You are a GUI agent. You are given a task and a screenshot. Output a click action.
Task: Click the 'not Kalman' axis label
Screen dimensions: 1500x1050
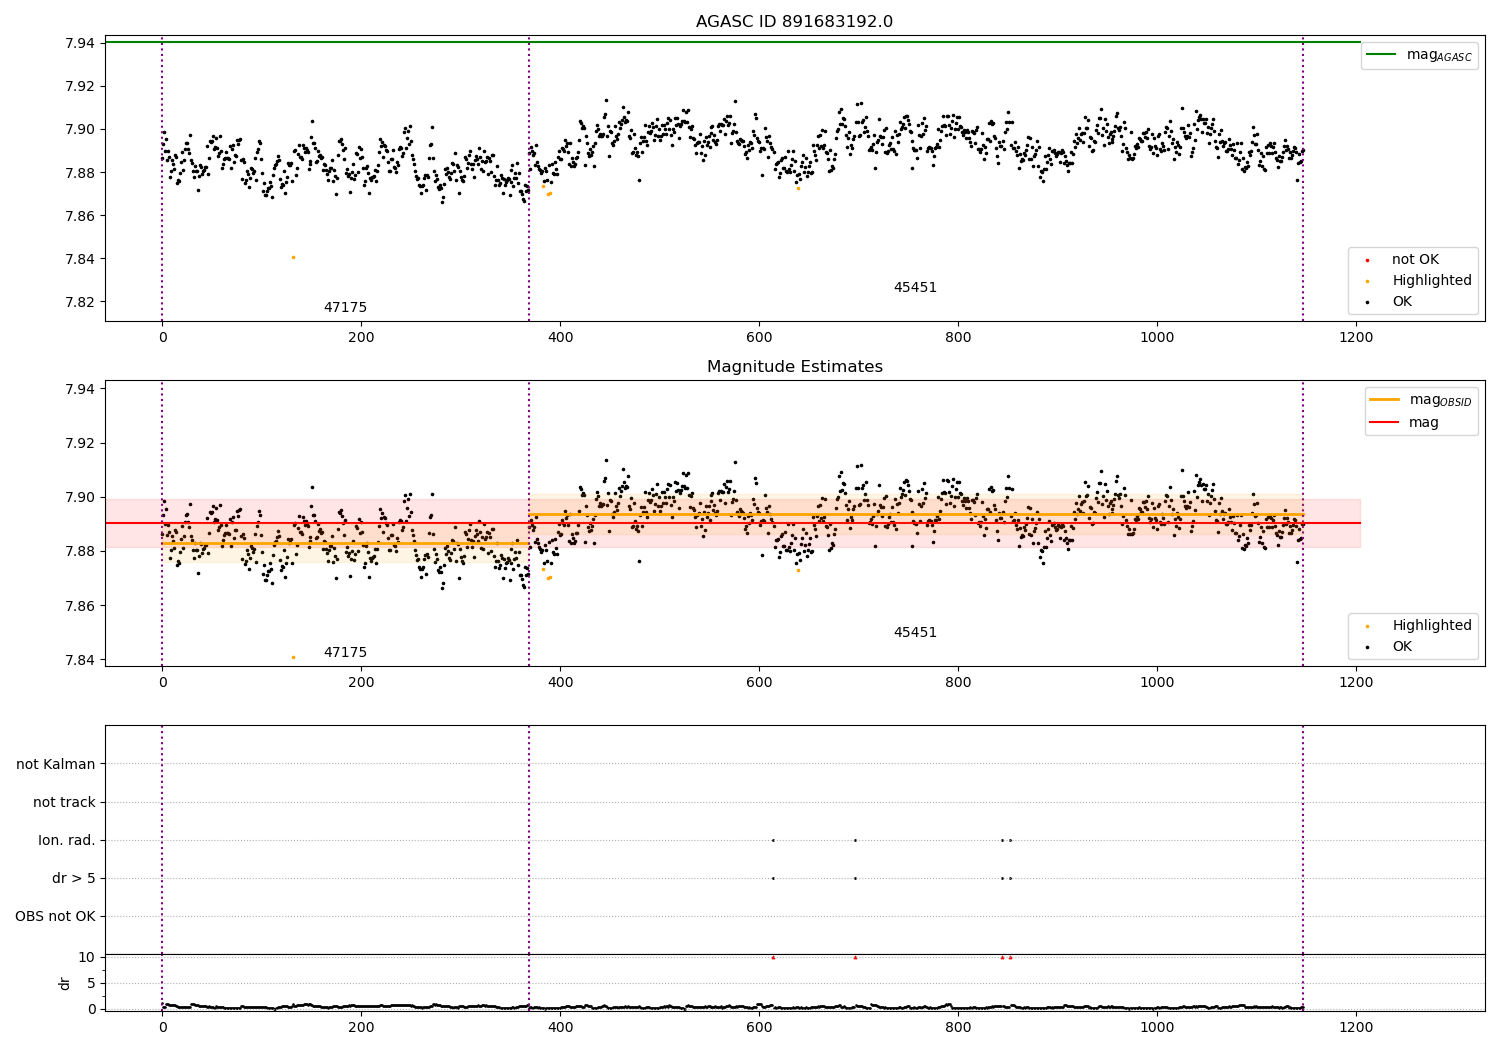[x=56, y=764]
